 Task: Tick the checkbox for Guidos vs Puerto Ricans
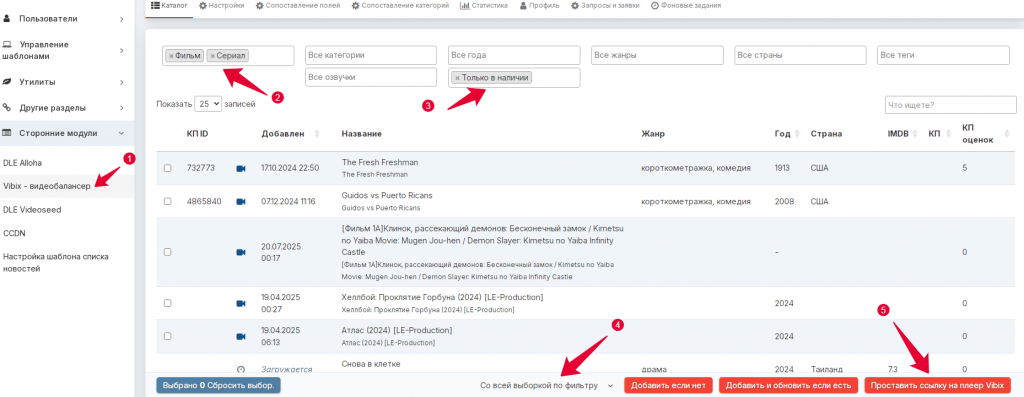168,202
